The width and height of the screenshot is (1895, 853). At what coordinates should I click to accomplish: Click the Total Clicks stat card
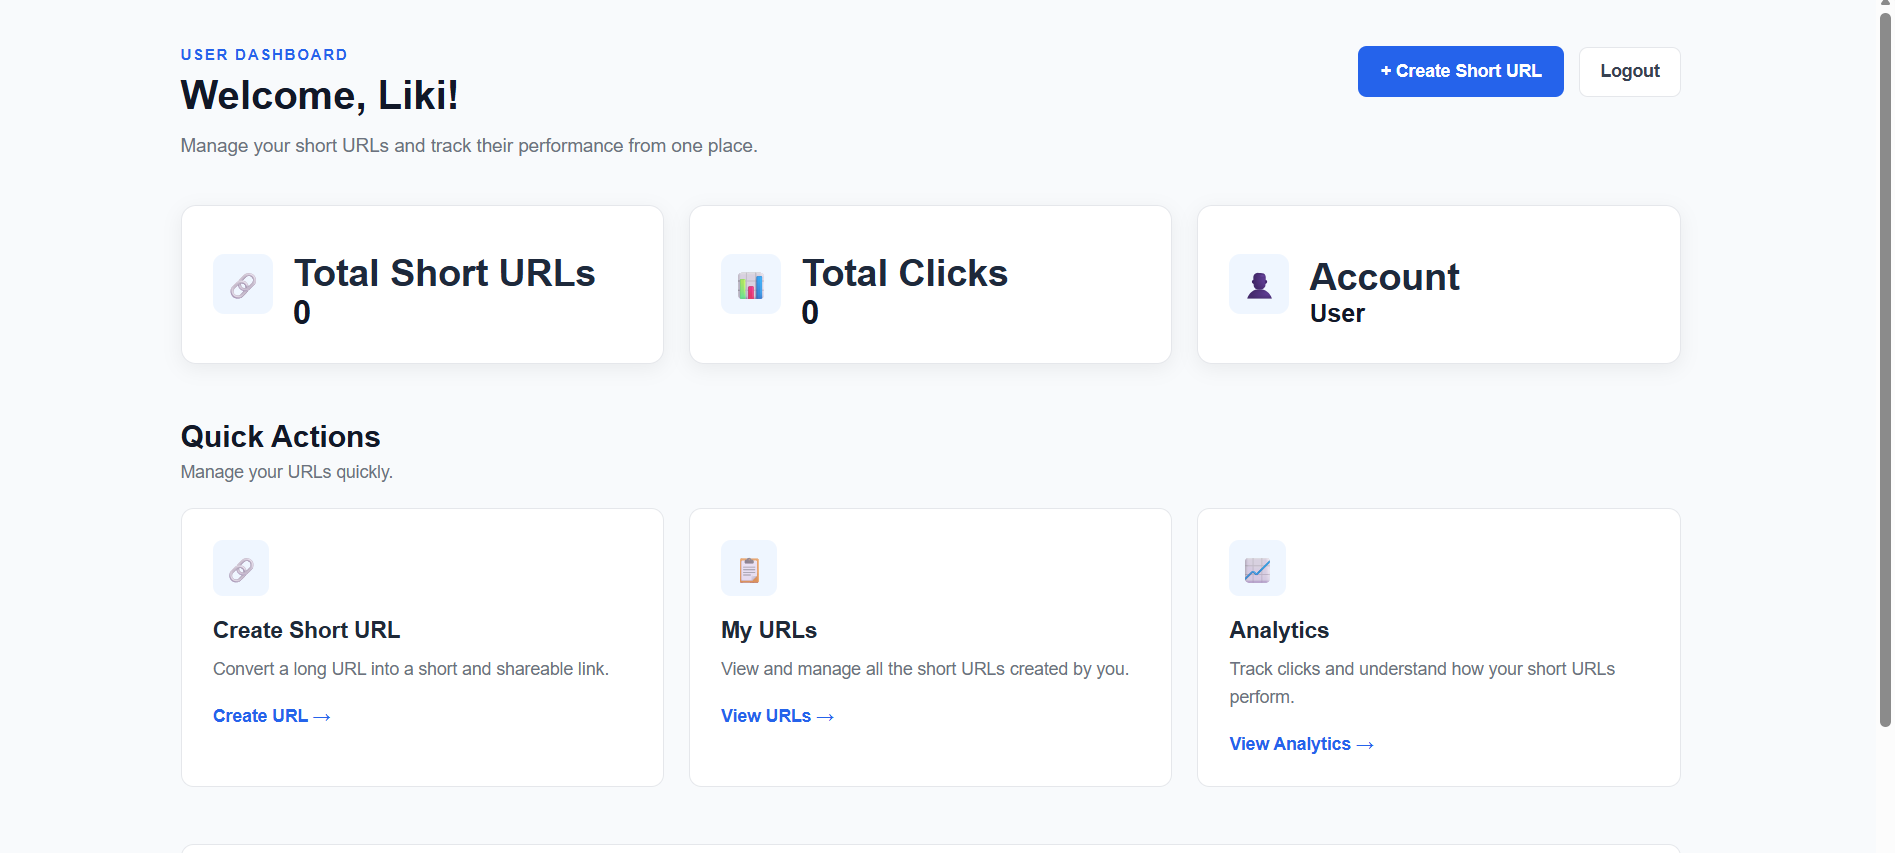(x=930, y=285)
